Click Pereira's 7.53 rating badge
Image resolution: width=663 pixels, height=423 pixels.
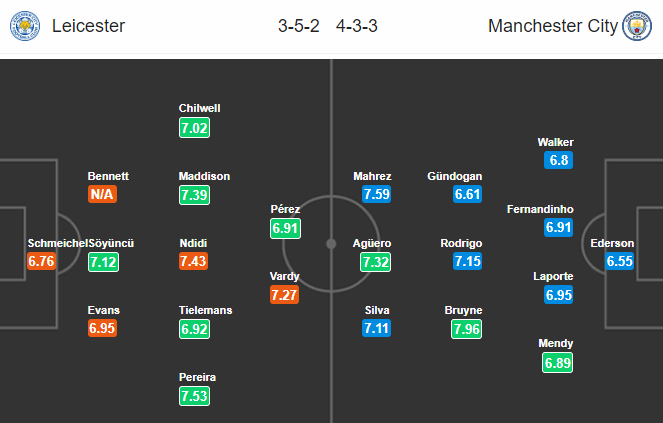[195, 396]
